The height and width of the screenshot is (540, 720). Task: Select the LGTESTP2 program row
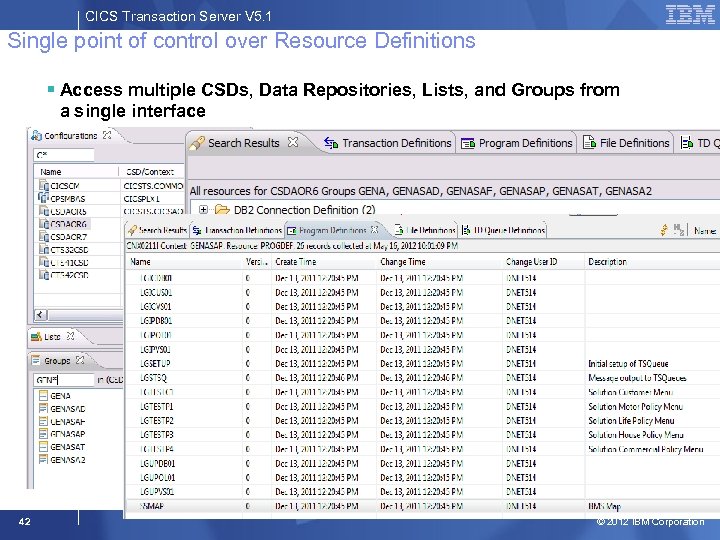coord(422,421)
